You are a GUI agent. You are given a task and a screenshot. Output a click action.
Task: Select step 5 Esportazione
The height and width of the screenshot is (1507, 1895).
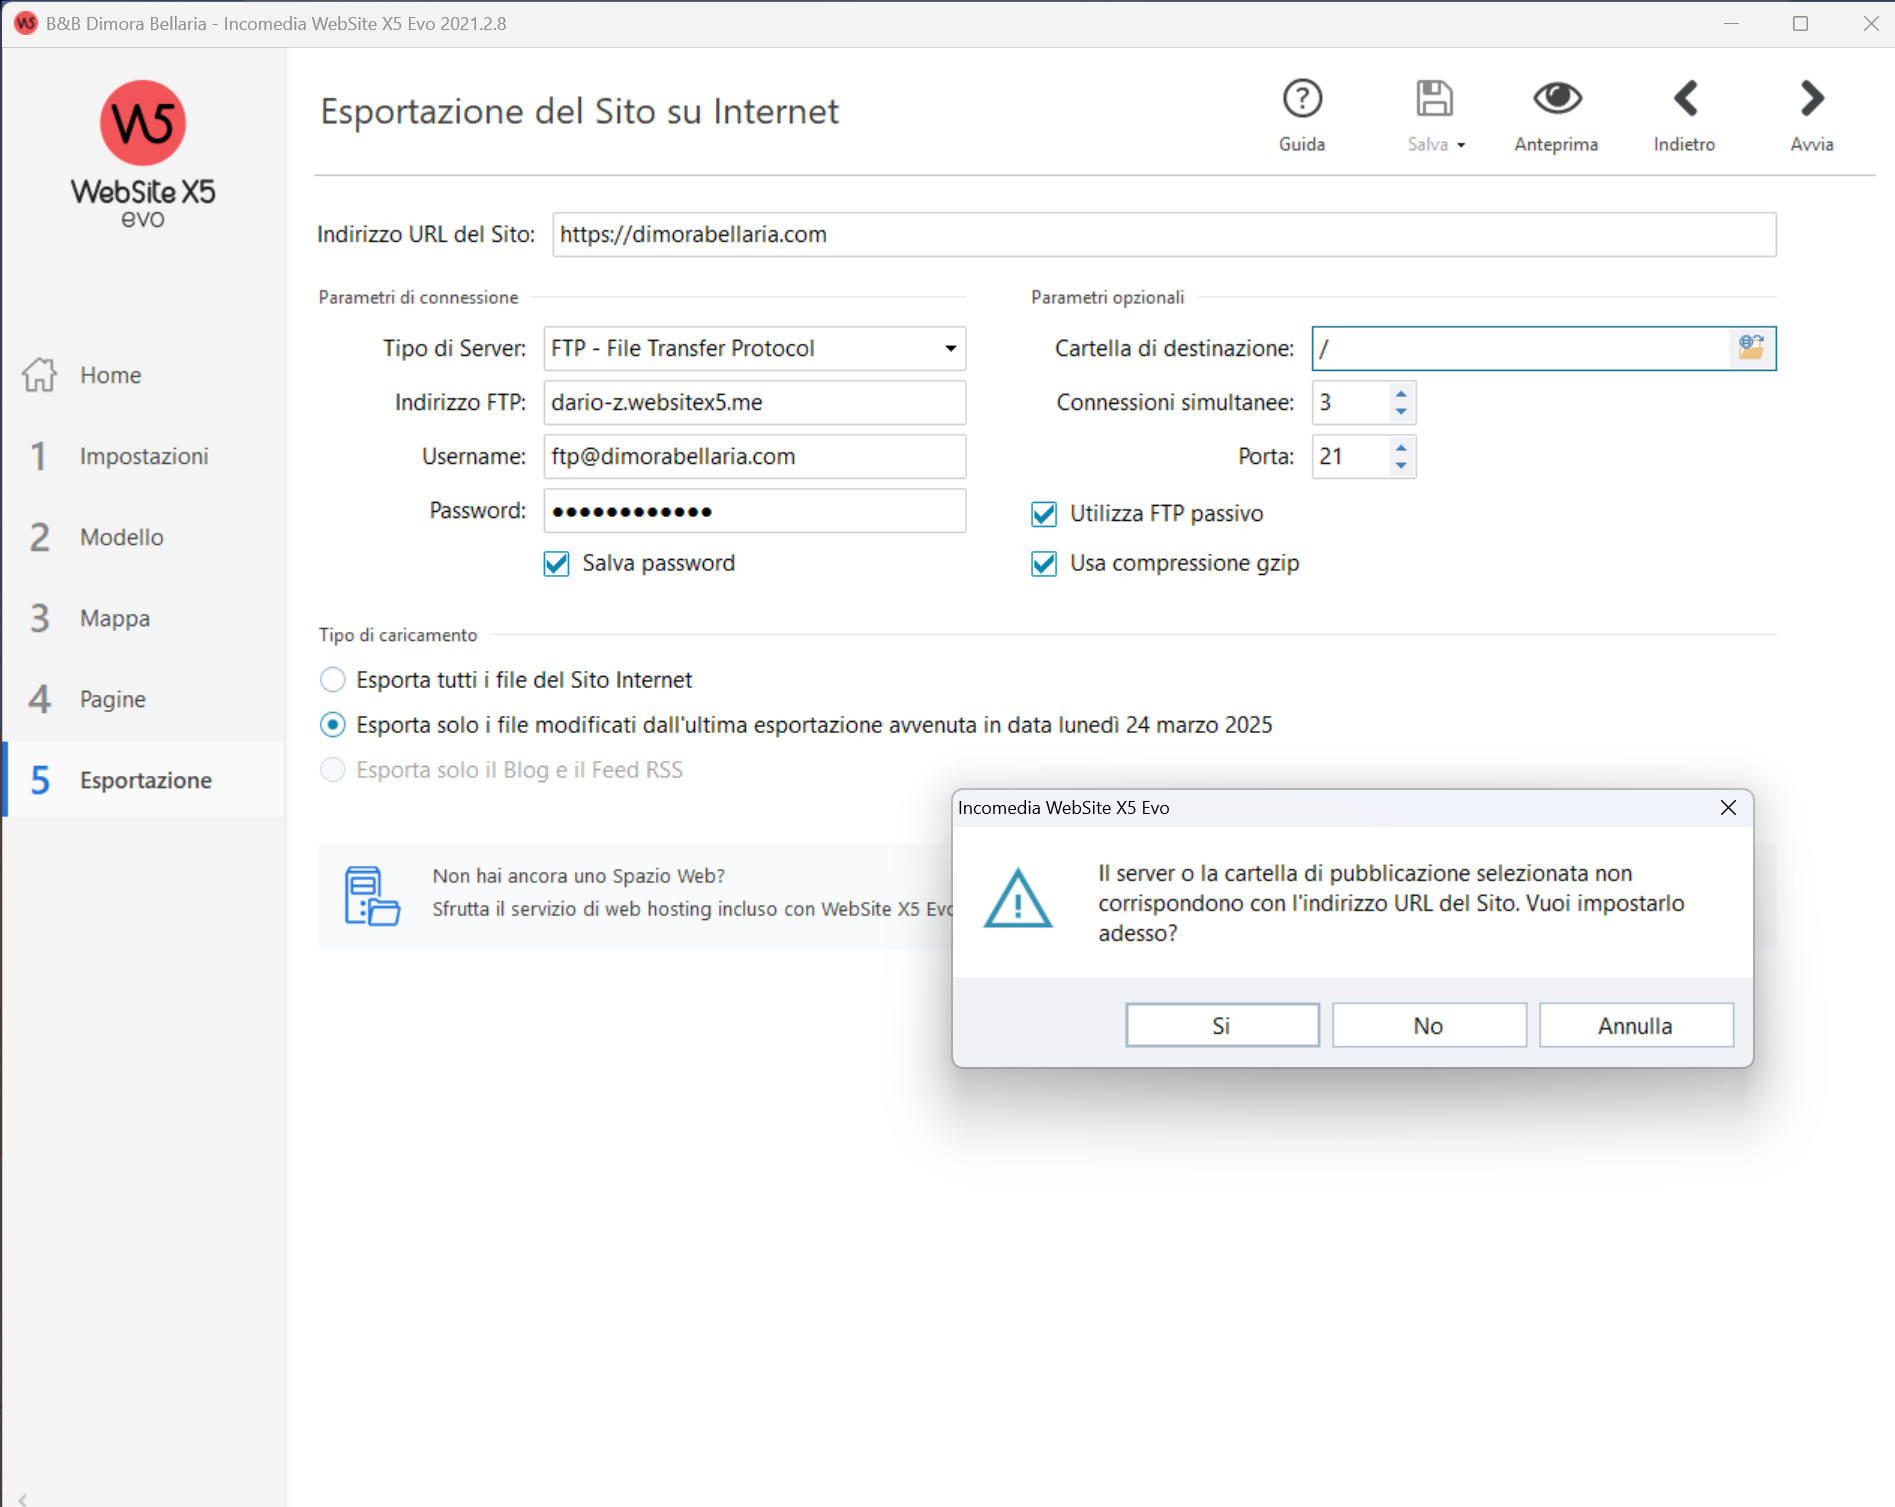[x=144, y=780]
